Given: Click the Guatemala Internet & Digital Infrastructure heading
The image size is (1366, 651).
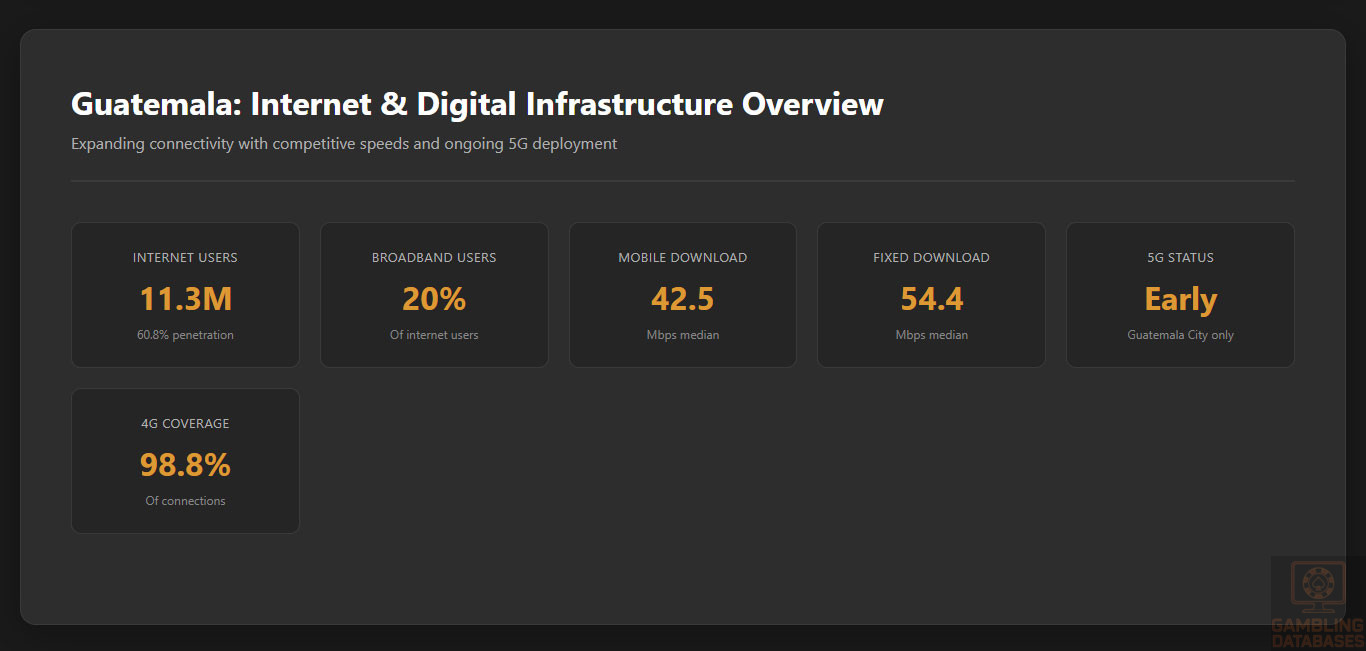Looking at the screenshot, I should click(477, 104).
